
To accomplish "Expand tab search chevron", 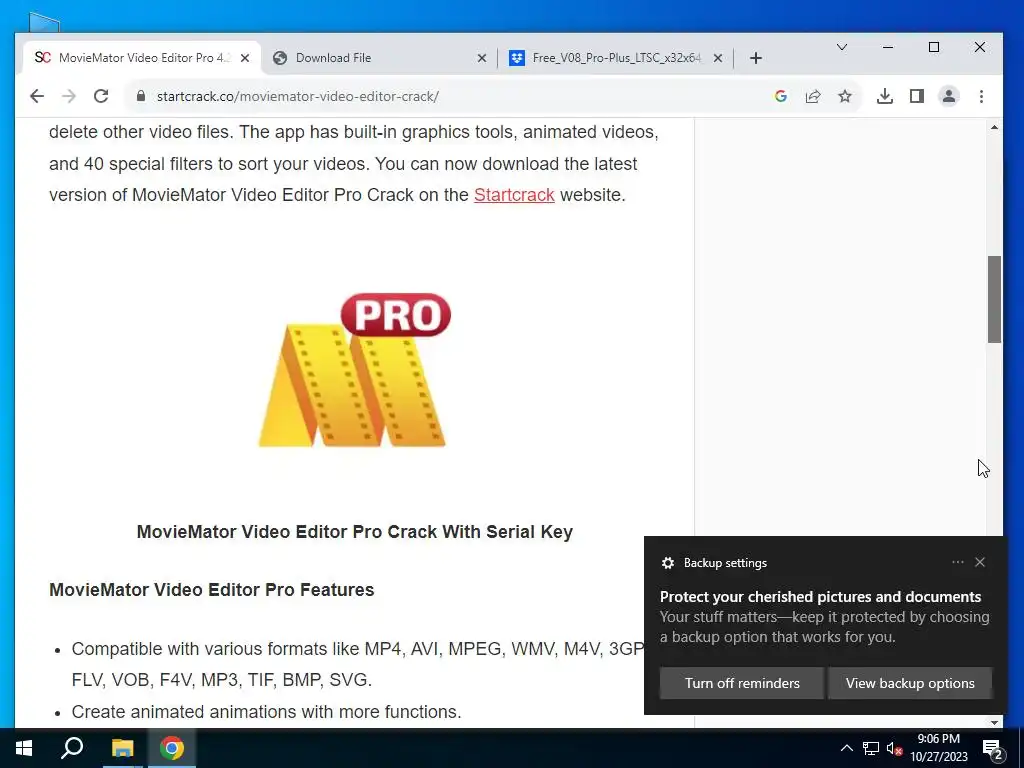I will tap(842, 47).
